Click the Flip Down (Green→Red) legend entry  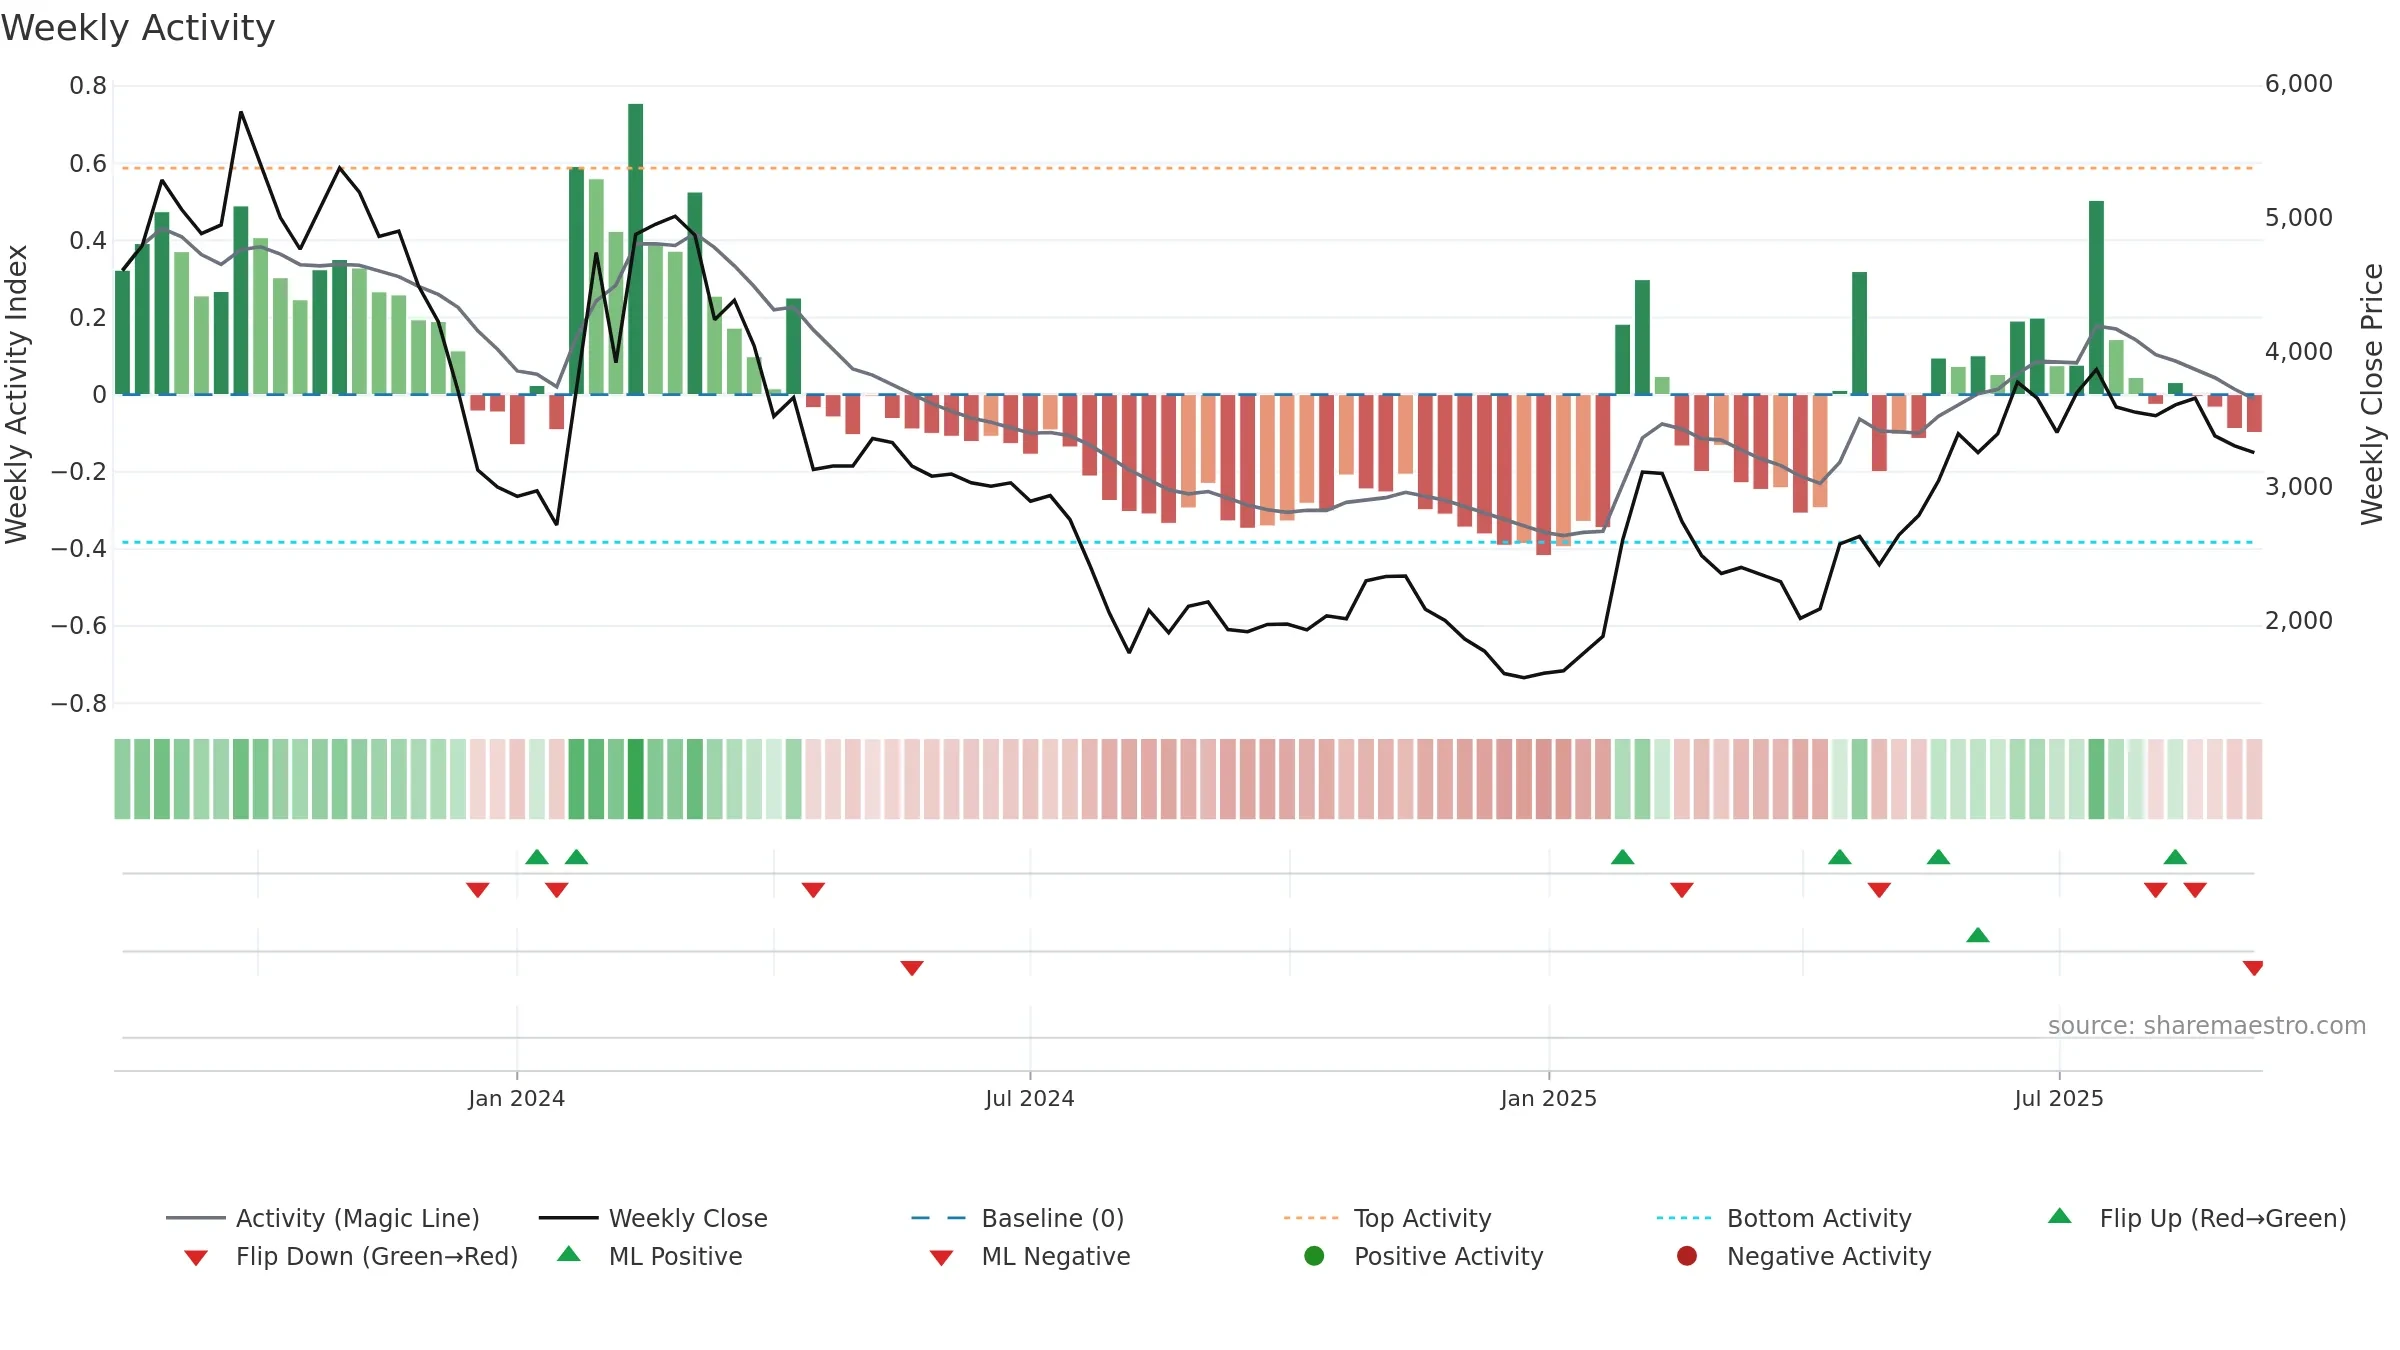[350, 1256]
